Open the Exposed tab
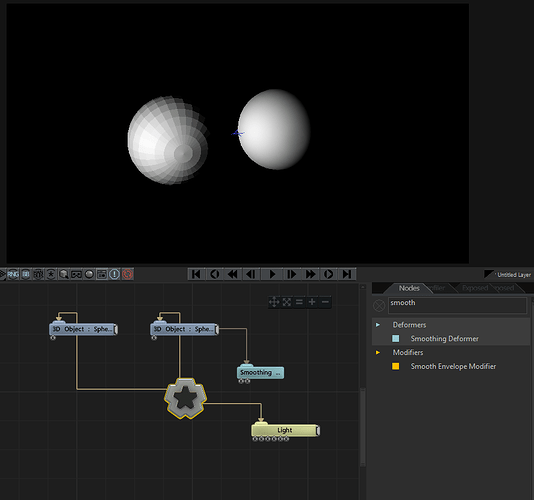This screenshot has width=534, height=500. click(x=475, y=288)
